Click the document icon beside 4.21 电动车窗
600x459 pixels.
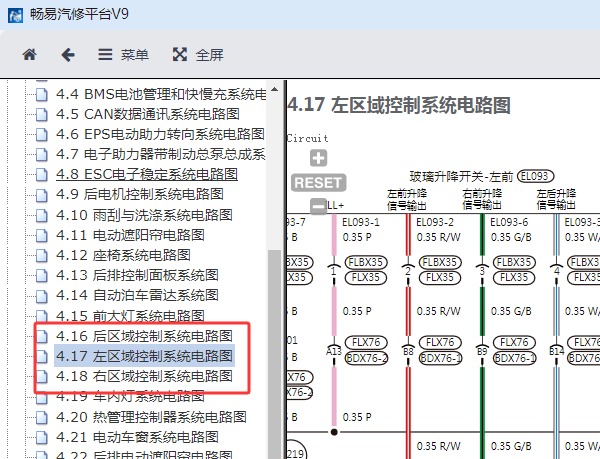[x=42, y=437]
